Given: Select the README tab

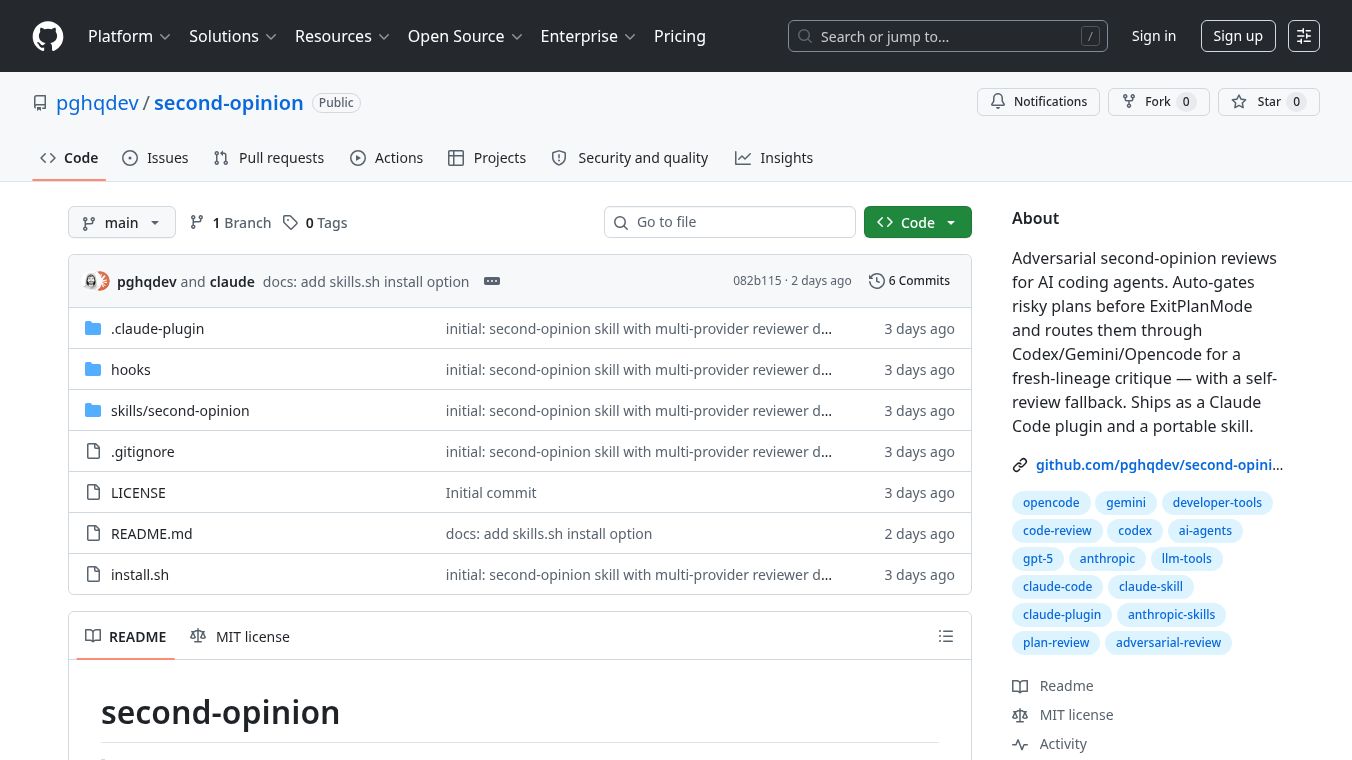Looking at the screenshot, I should 126,637.
